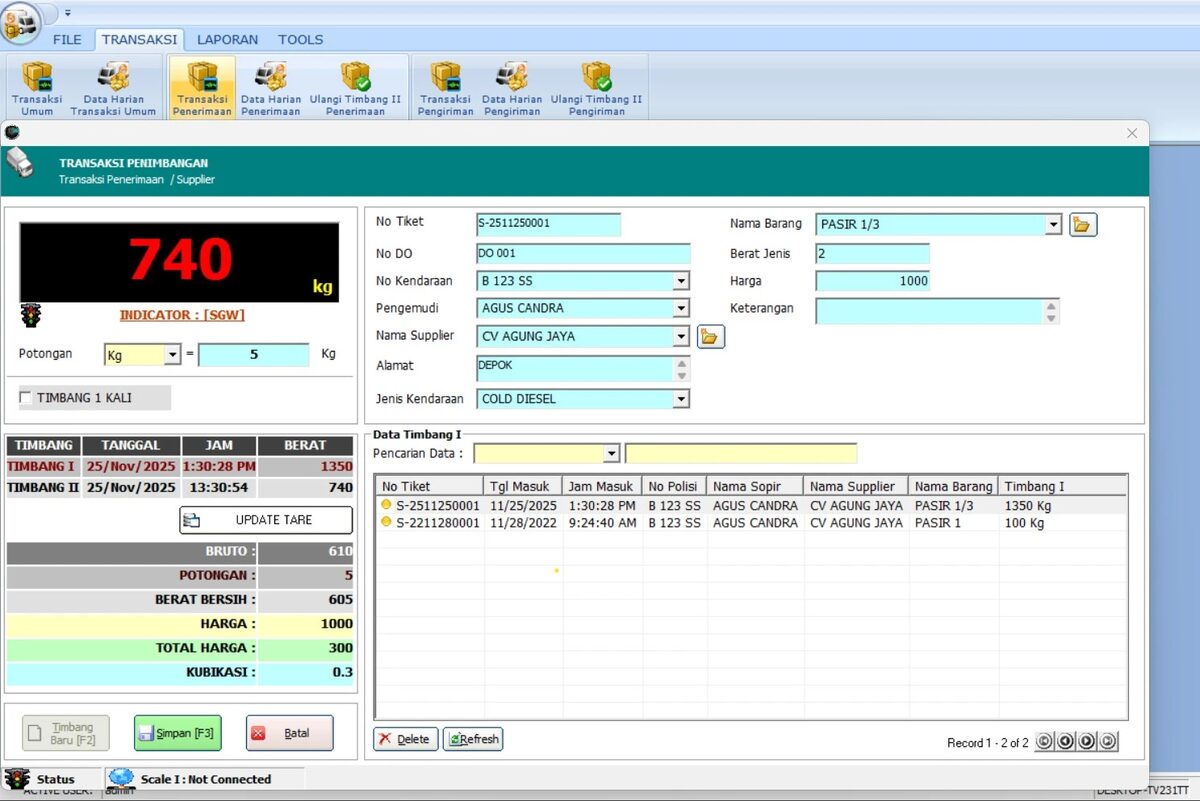1200x801 pixels.
Task: Click Refresh button below grid
Action: pyautogui.click(x=473, y=739)
